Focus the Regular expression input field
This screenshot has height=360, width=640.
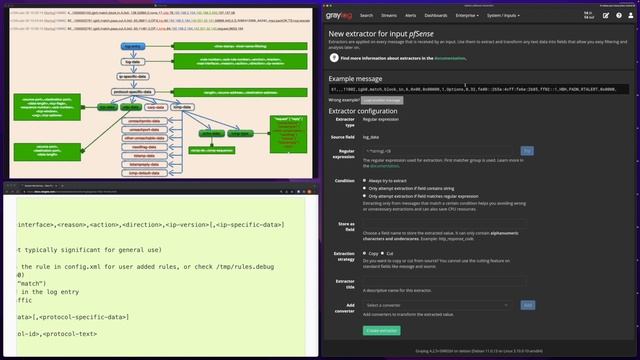pos(439,151)
